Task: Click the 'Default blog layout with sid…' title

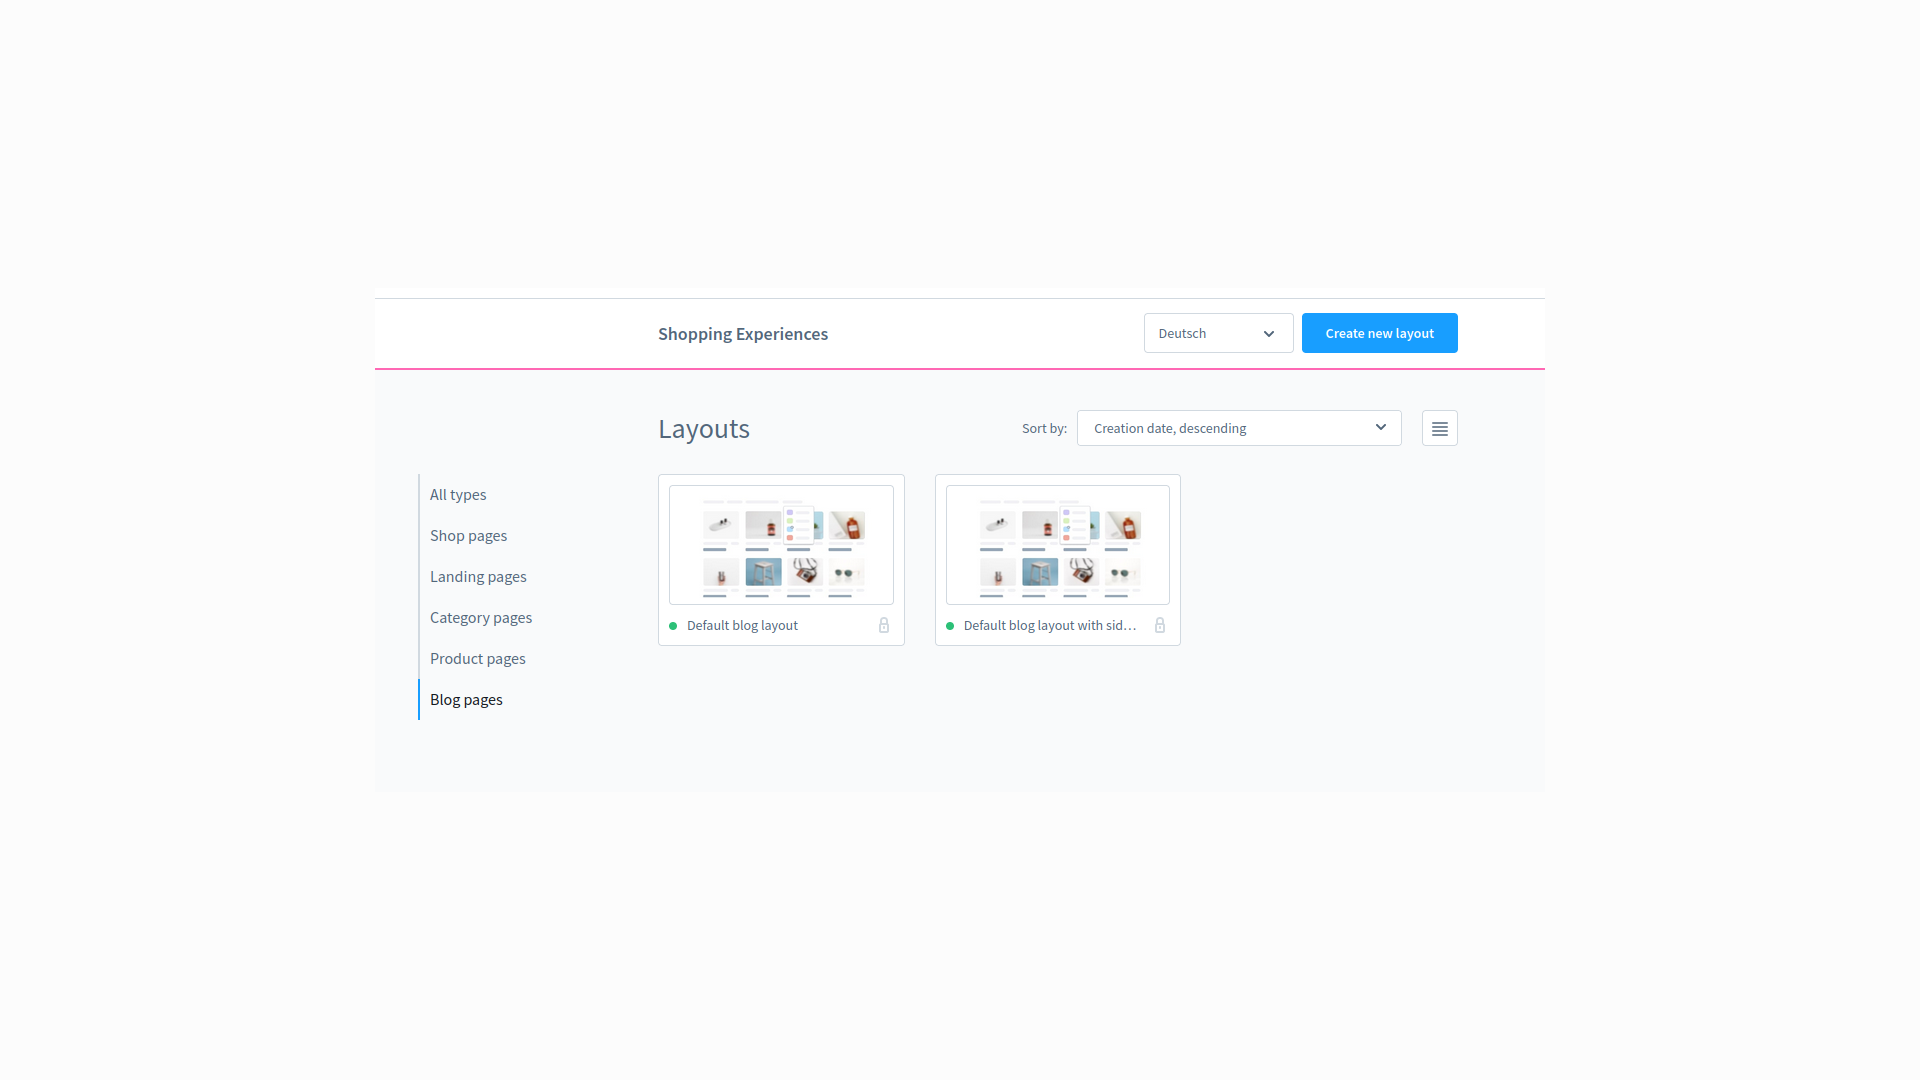Action: [1050, 625]
